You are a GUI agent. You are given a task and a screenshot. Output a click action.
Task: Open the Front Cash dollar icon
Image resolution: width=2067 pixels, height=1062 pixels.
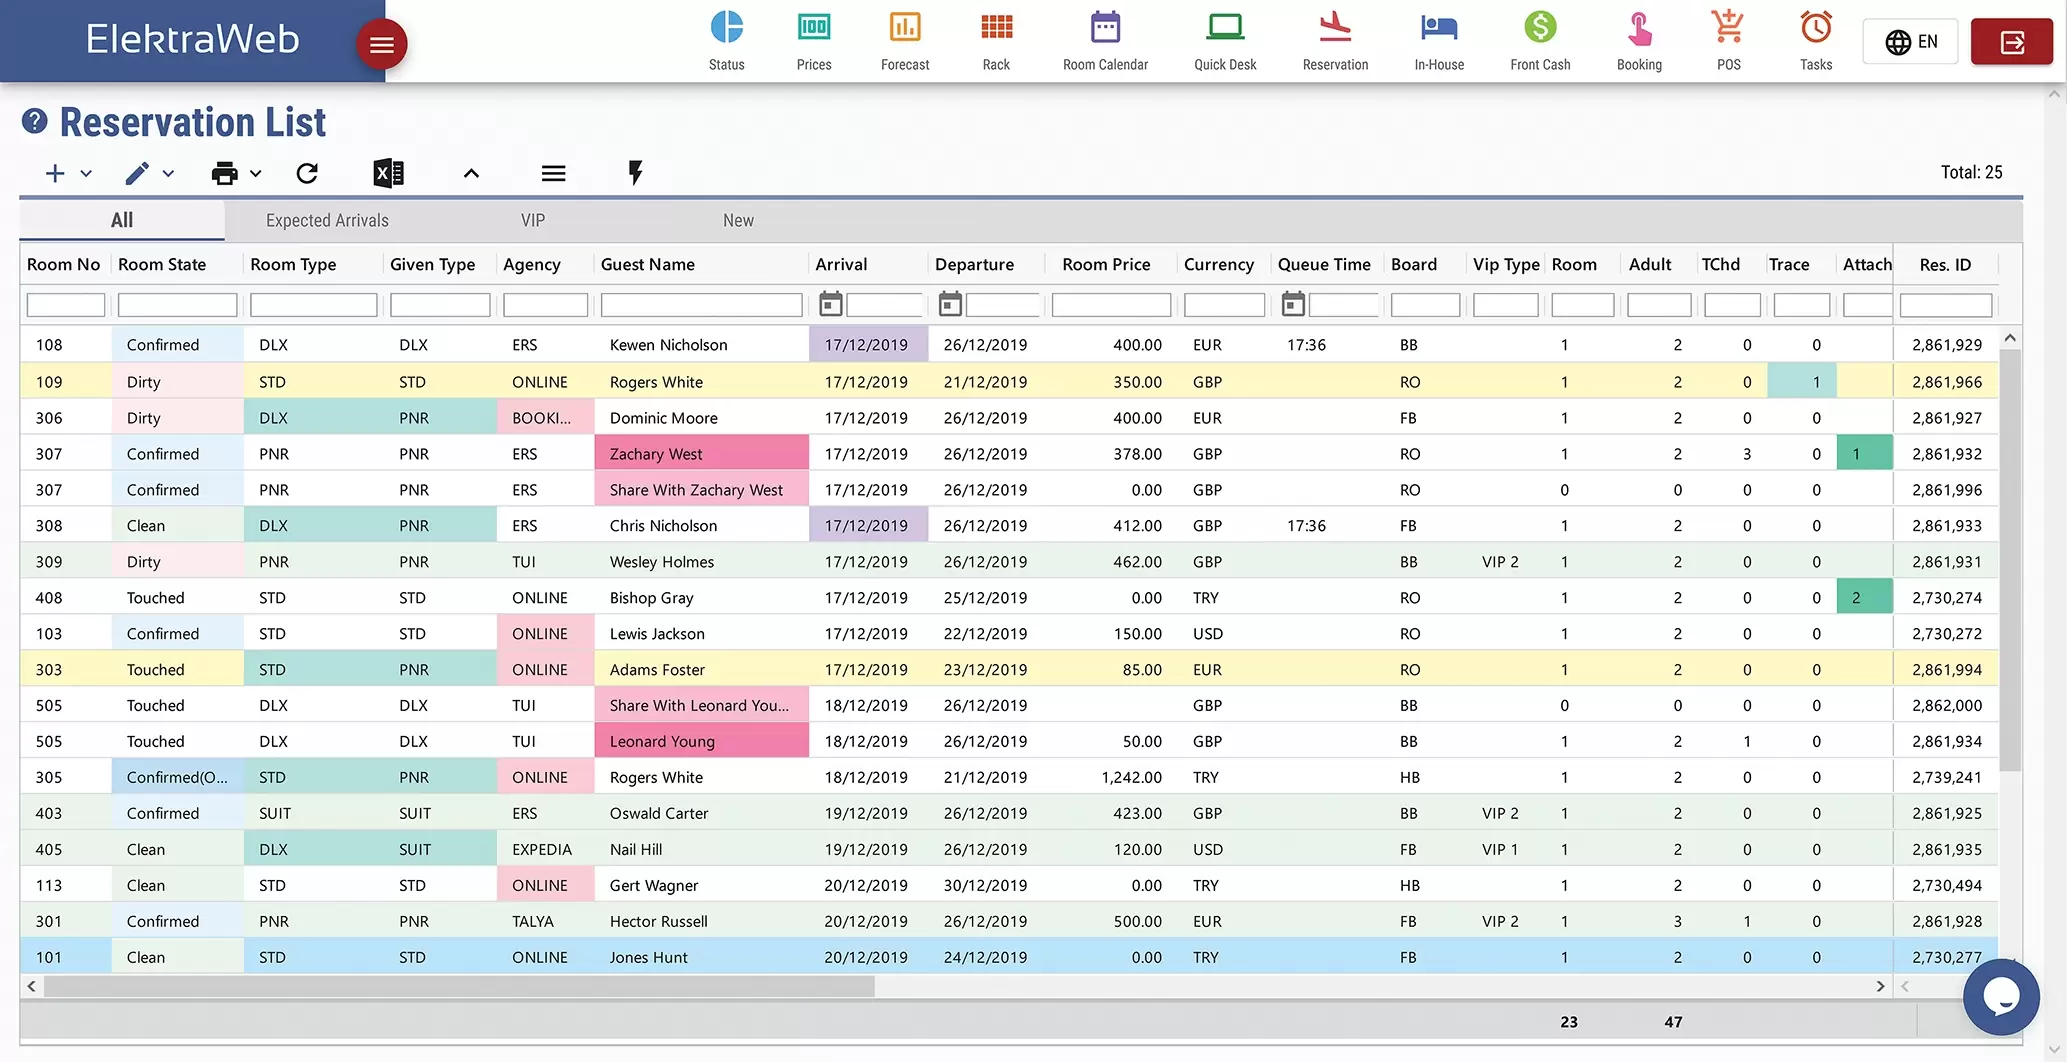1540,28
